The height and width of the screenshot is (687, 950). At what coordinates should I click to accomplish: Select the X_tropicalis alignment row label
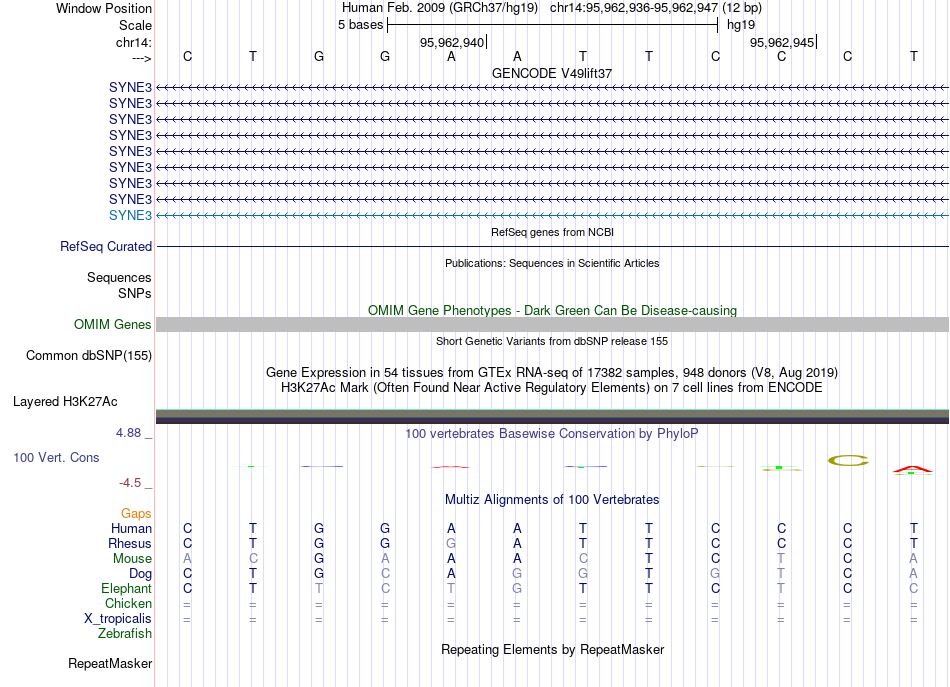coord(118,619)
